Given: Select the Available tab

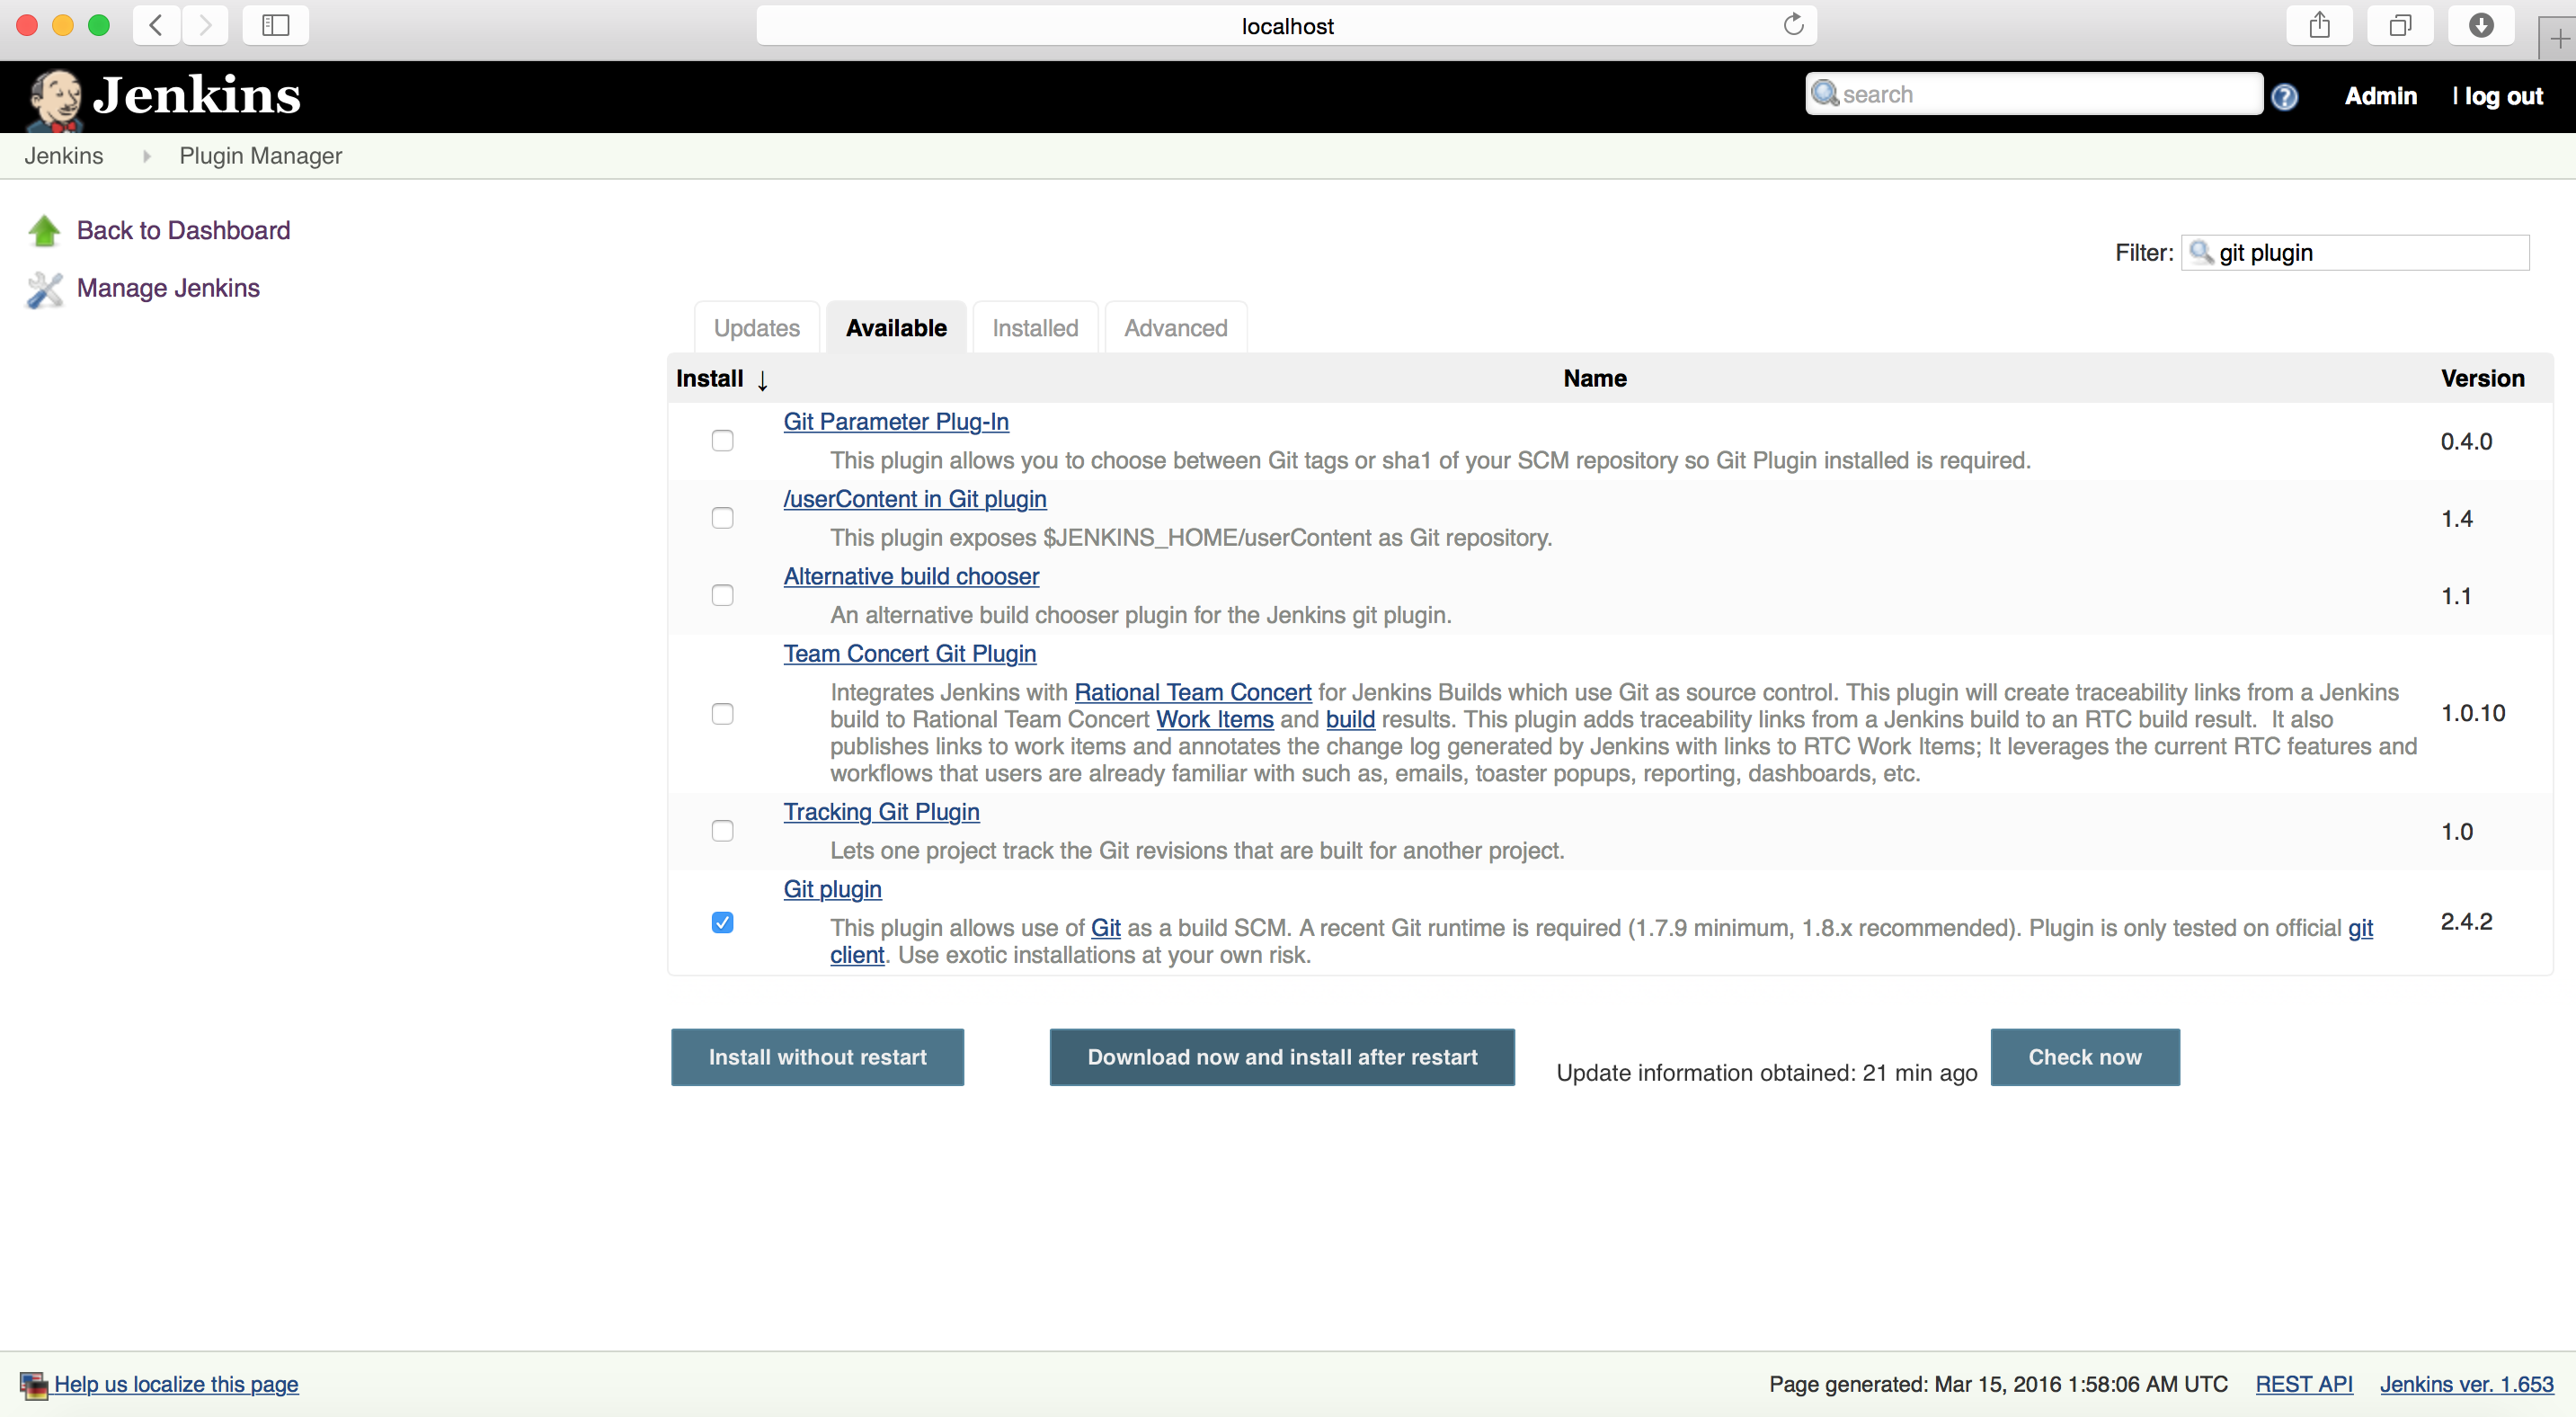Looking at the screenshot, I should coord(896,328).
